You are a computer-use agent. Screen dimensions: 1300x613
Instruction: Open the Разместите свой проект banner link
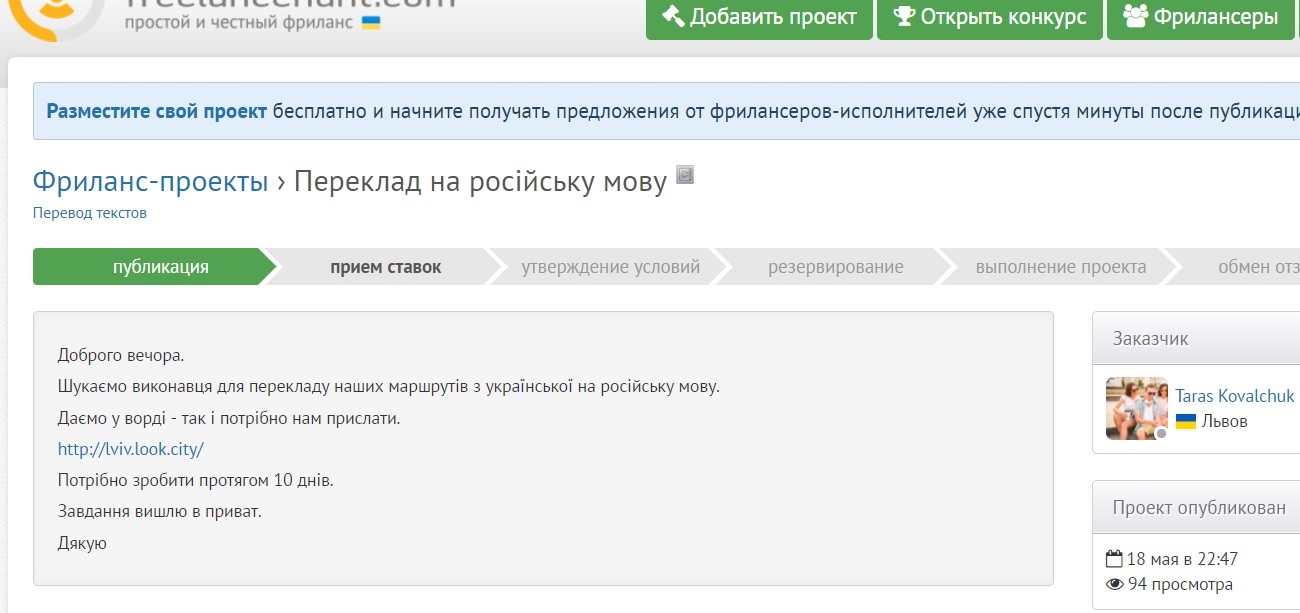[x=156, y=111]
